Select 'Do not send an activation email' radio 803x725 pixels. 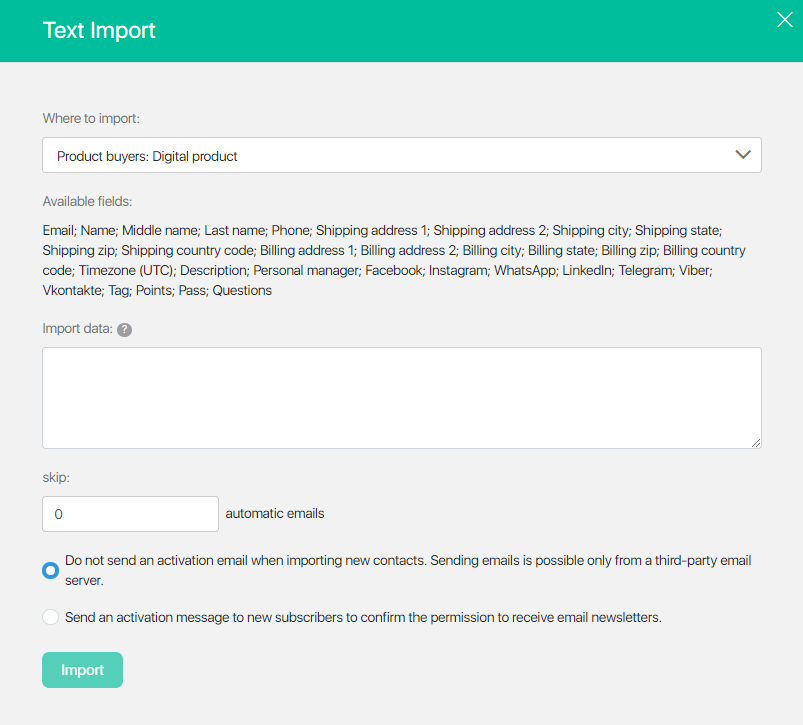(50, 570)
